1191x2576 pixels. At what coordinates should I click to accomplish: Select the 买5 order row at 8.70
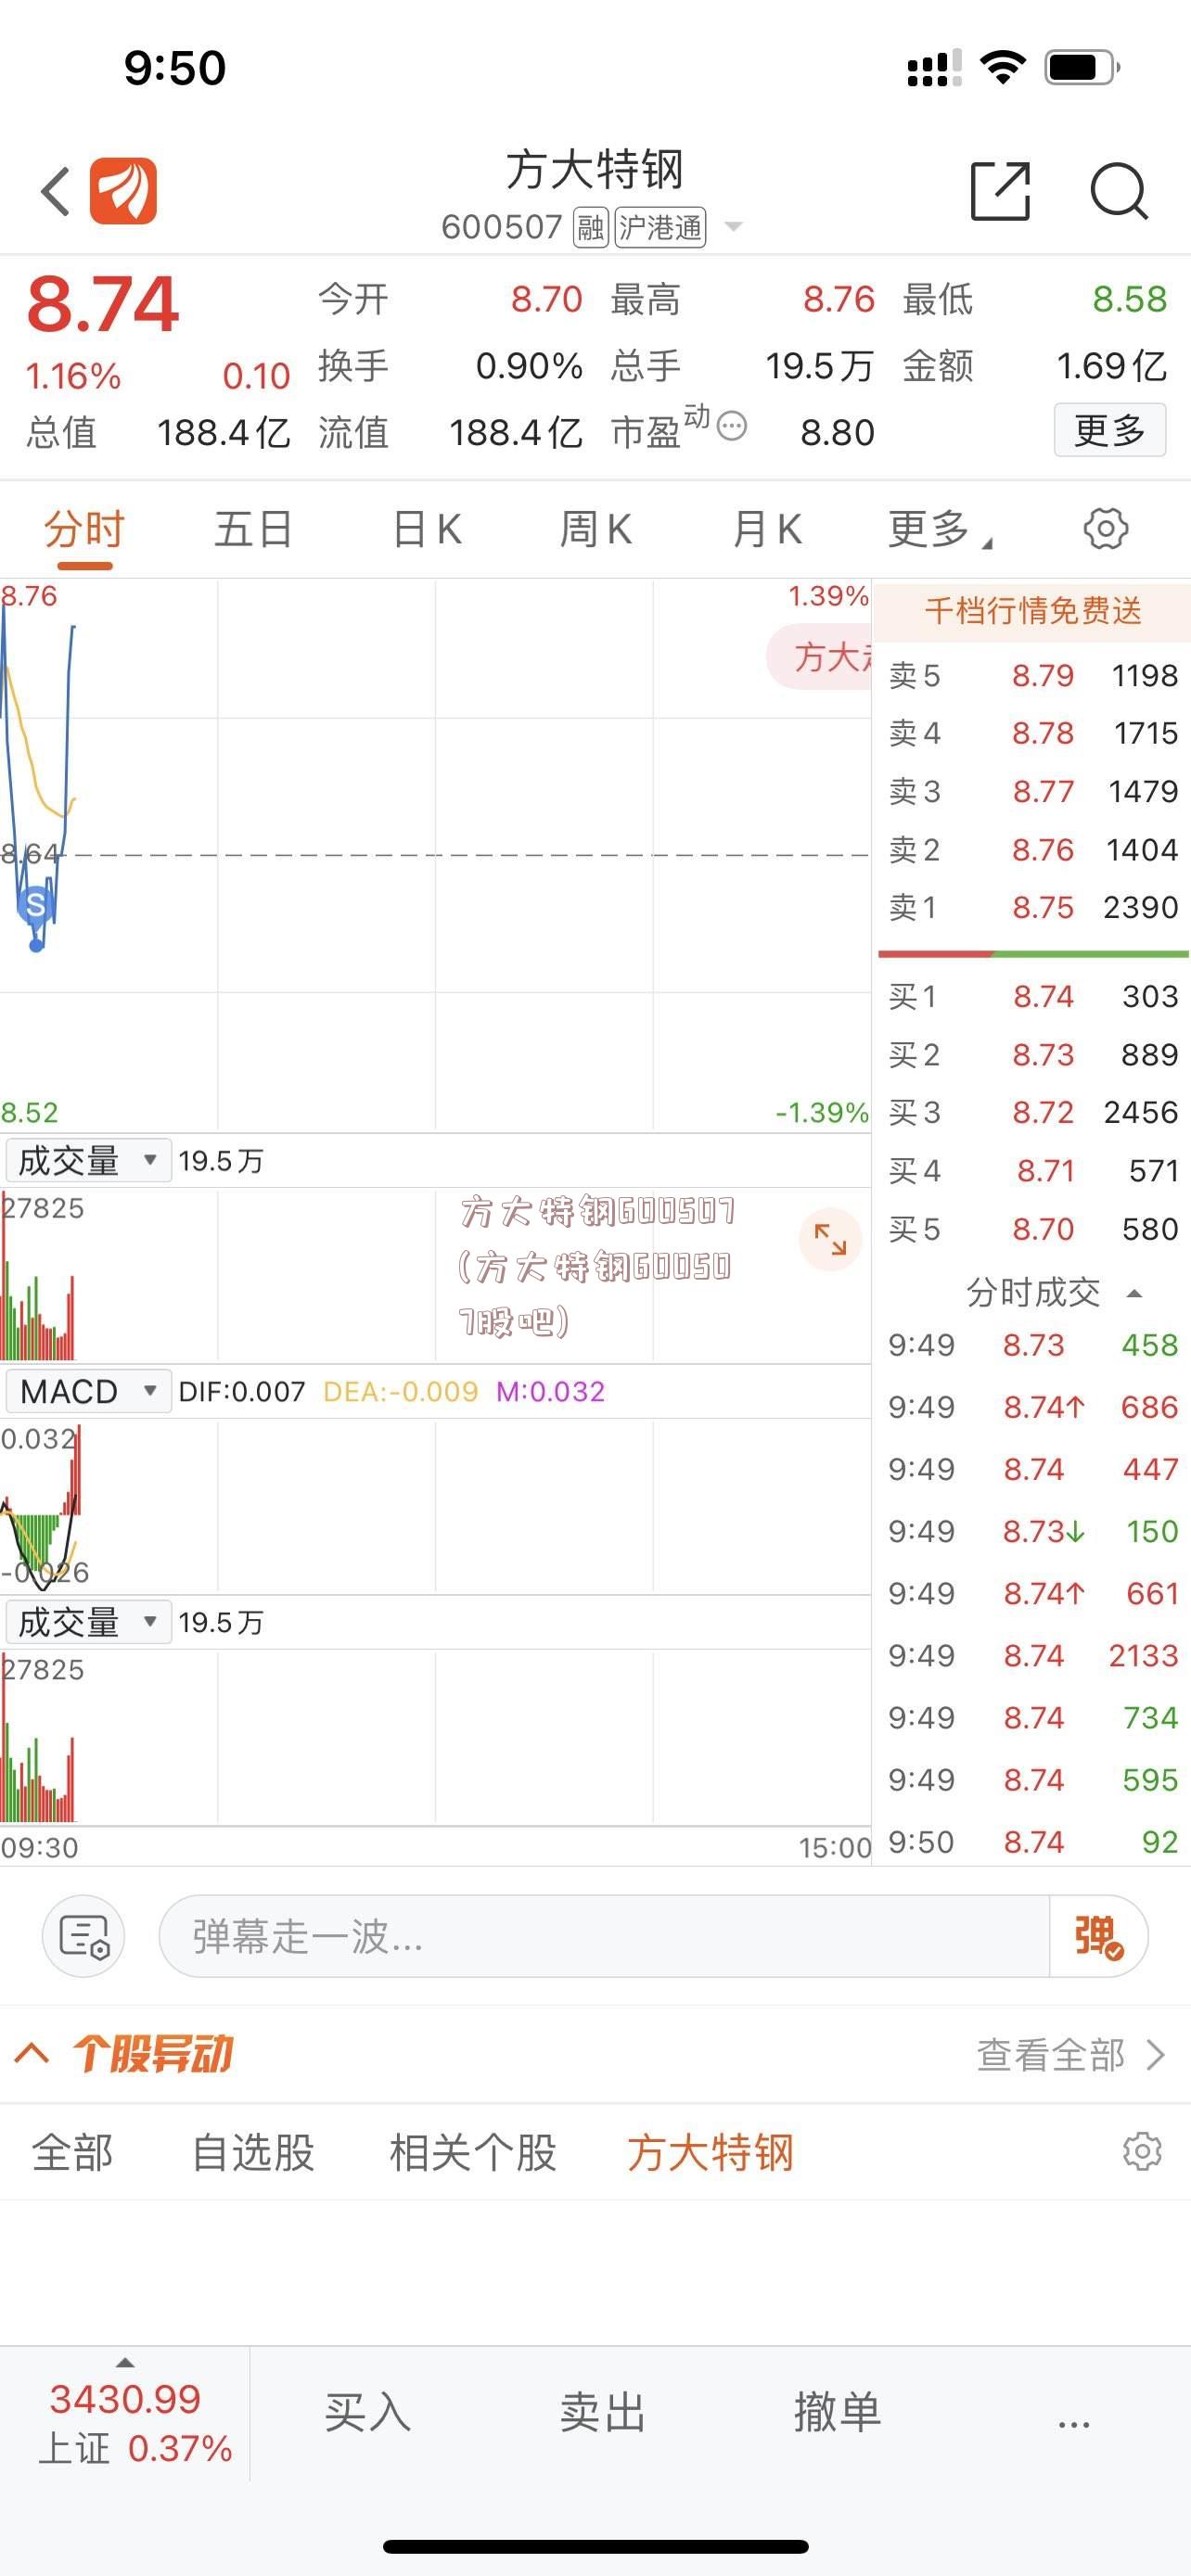click(x=1032, y=1229)
